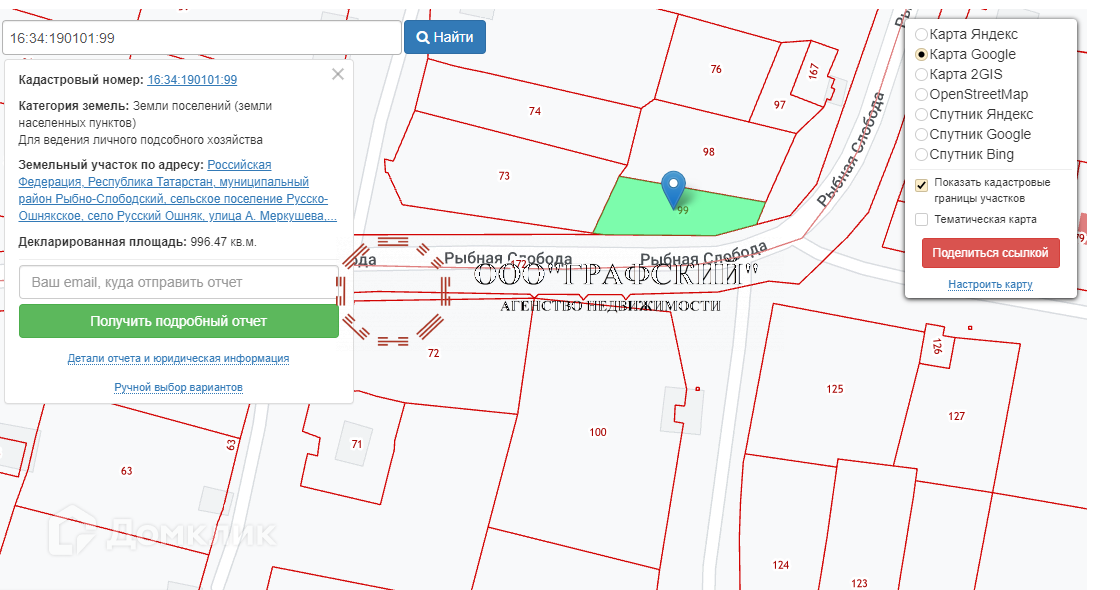
Task: Click parcel number 167 on the map
Action: coord(814,71)
